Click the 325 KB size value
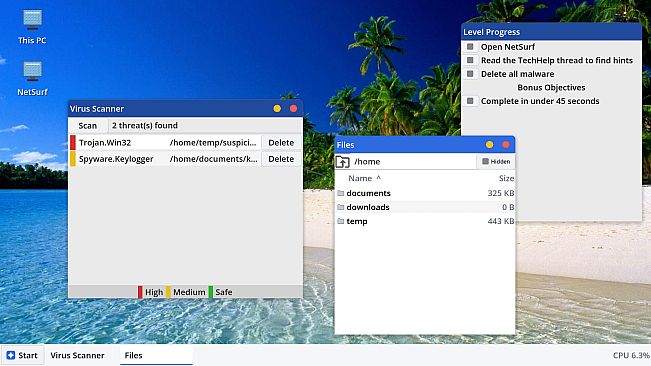 pos(501,193)
